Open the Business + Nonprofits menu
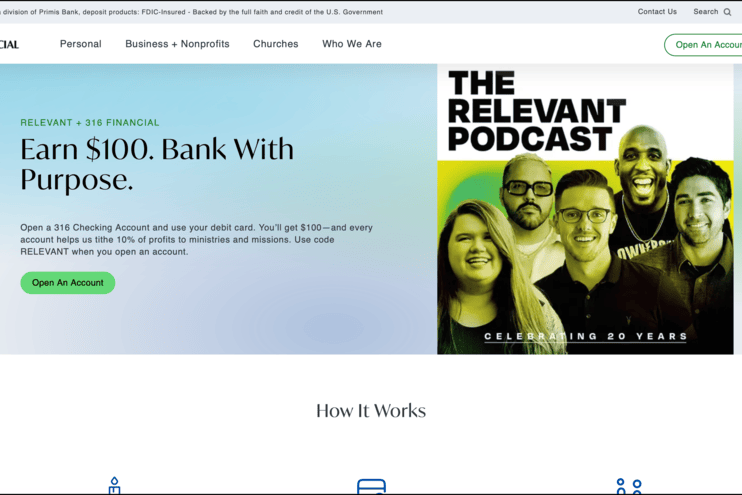742x495 pixels. pyautogui.click(x=177, y=44)
